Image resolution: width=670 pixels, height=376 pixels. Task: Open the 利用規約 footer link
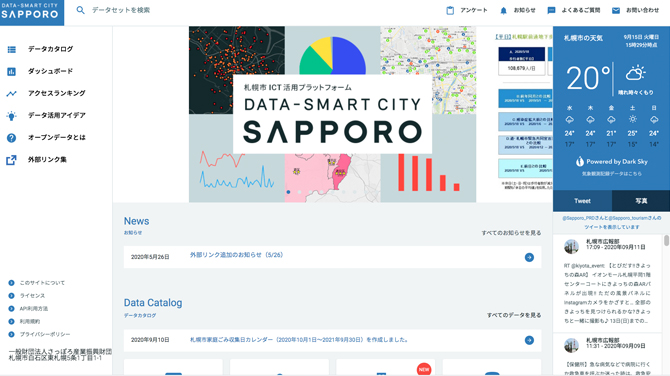pyautogui.click(x=29, y=321)
